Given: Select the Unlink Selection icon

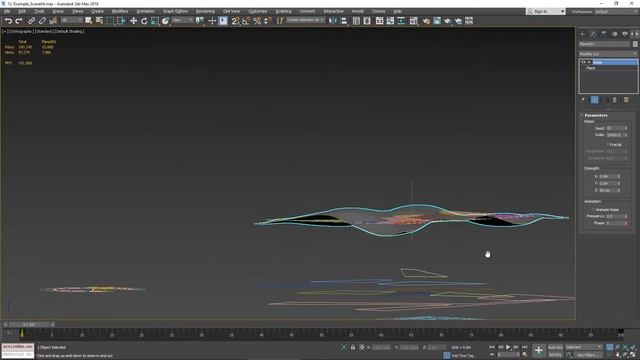Looking at the screenshot, I should point(42,21).
